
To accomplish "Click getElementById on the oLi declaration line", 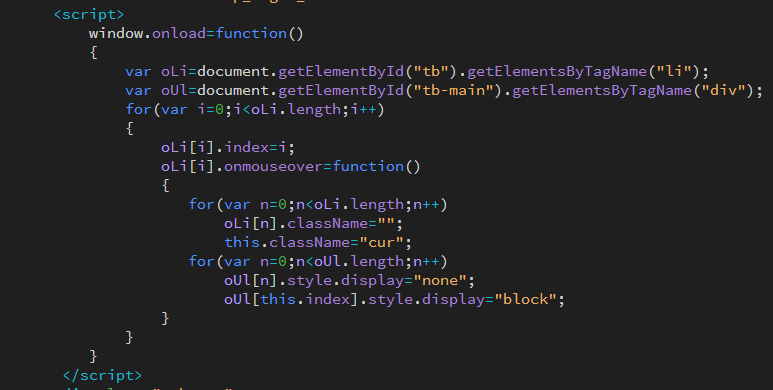I will pyautogui.click(x=341, y=71).
